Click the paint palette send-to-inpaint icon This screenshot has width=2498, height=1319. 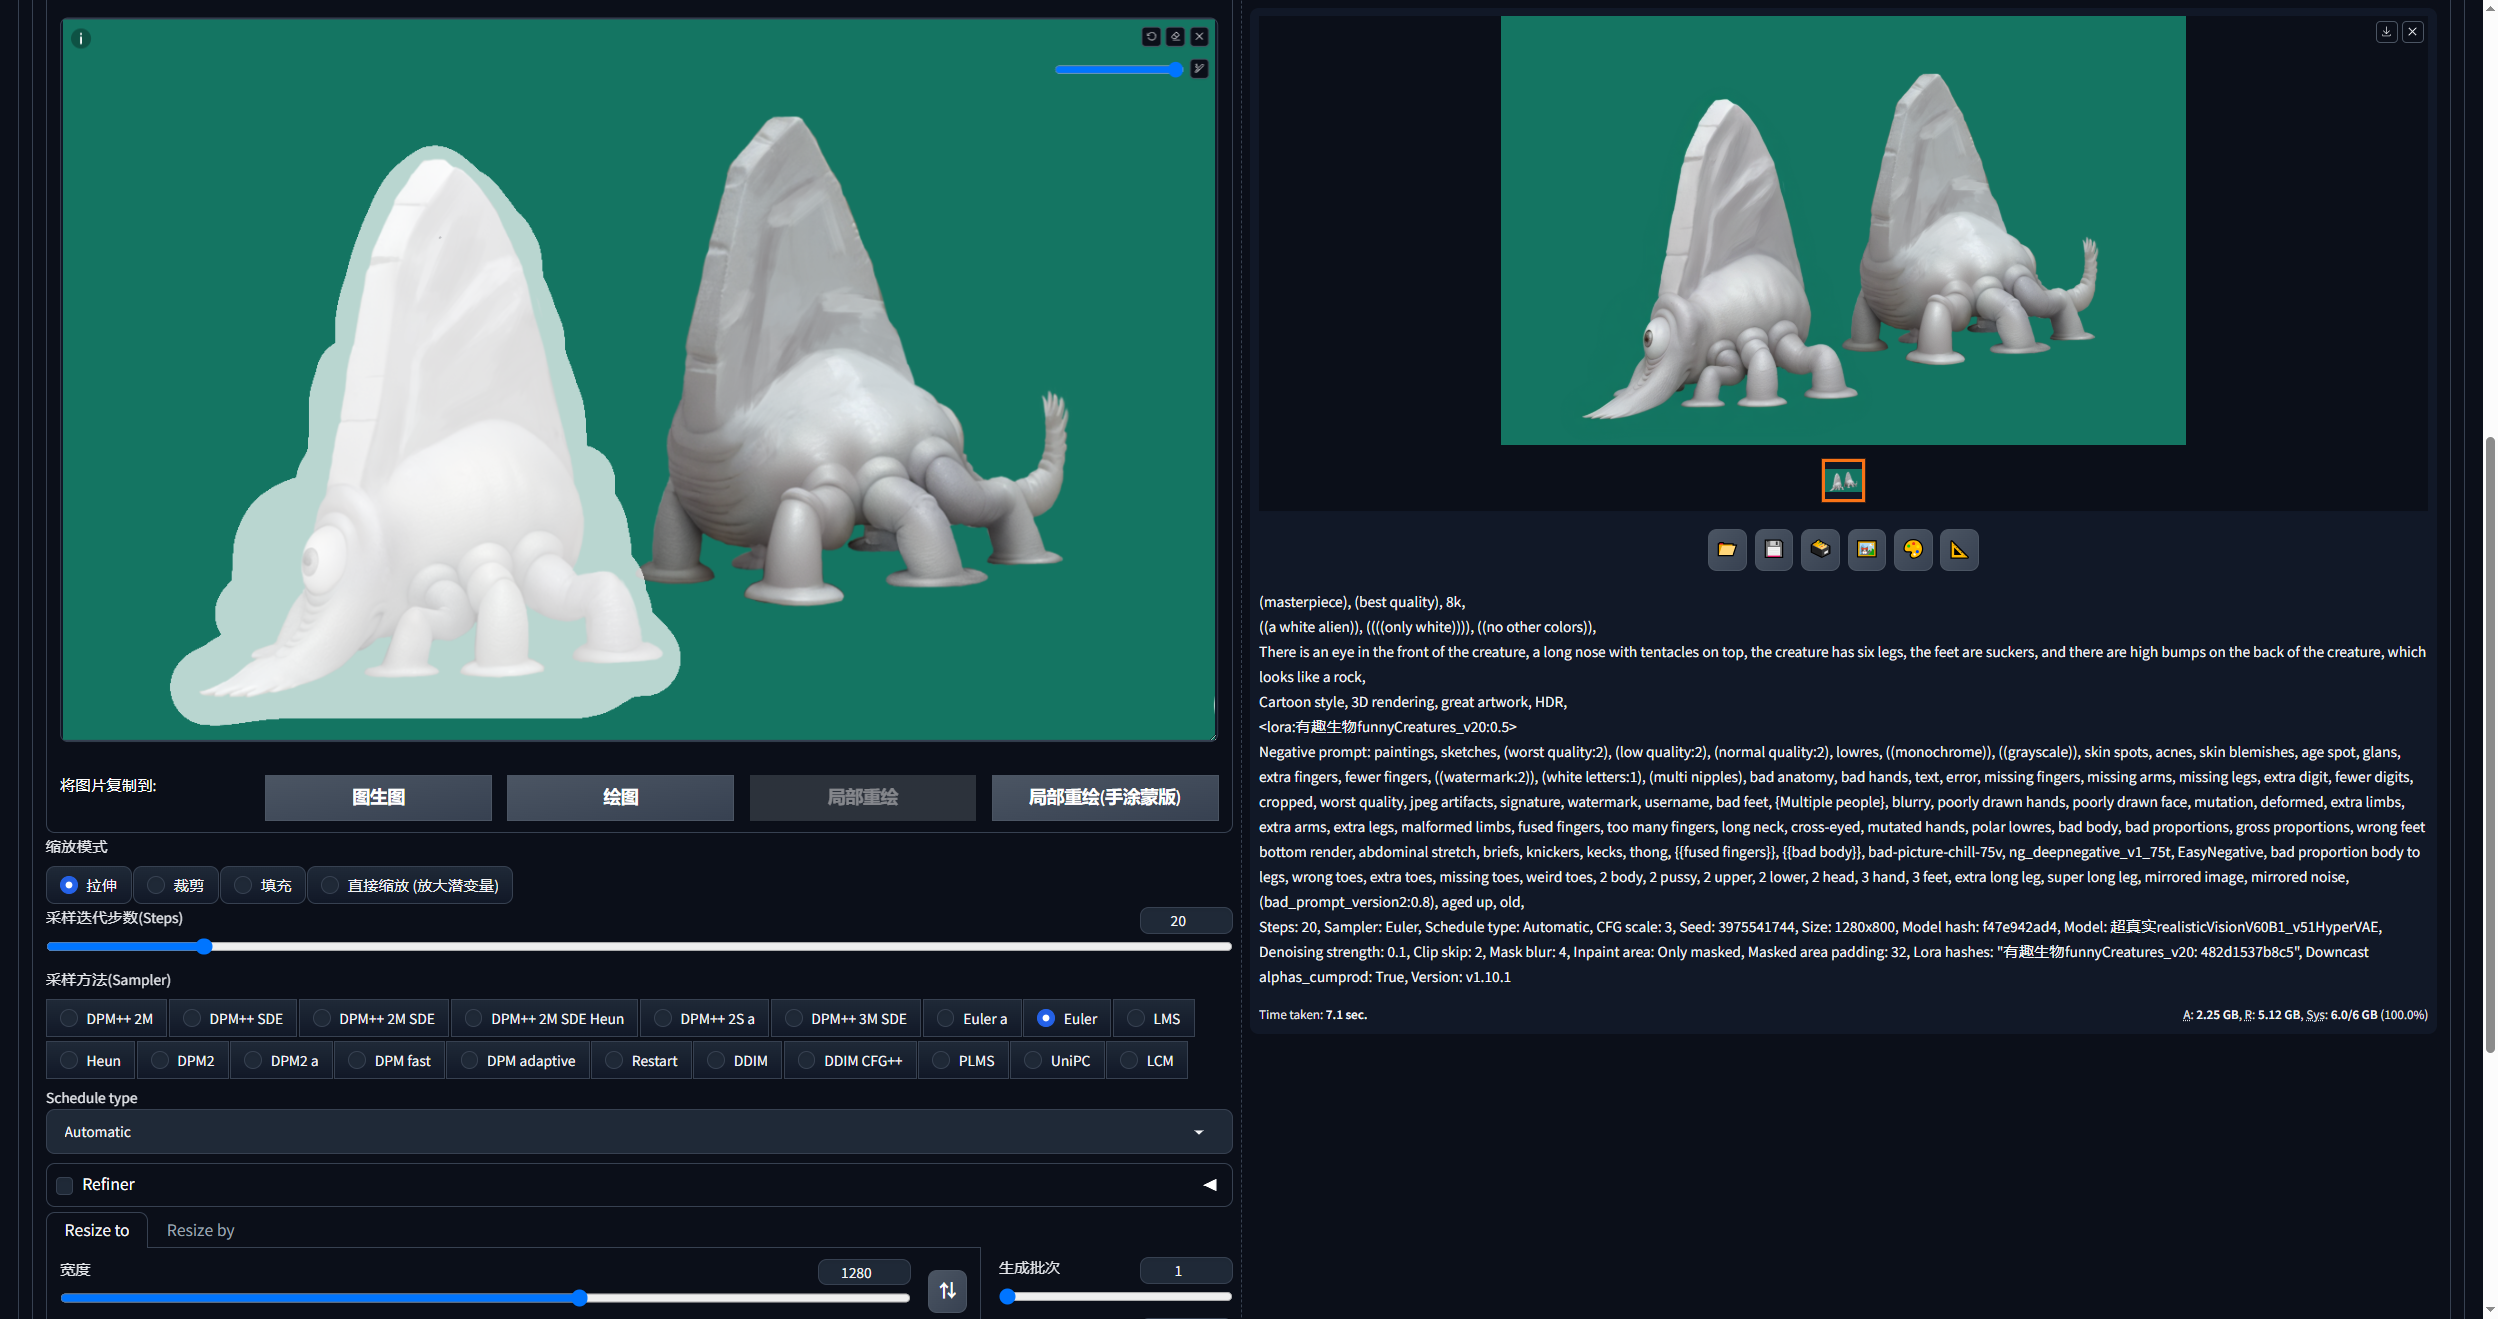click(1912, 550)
